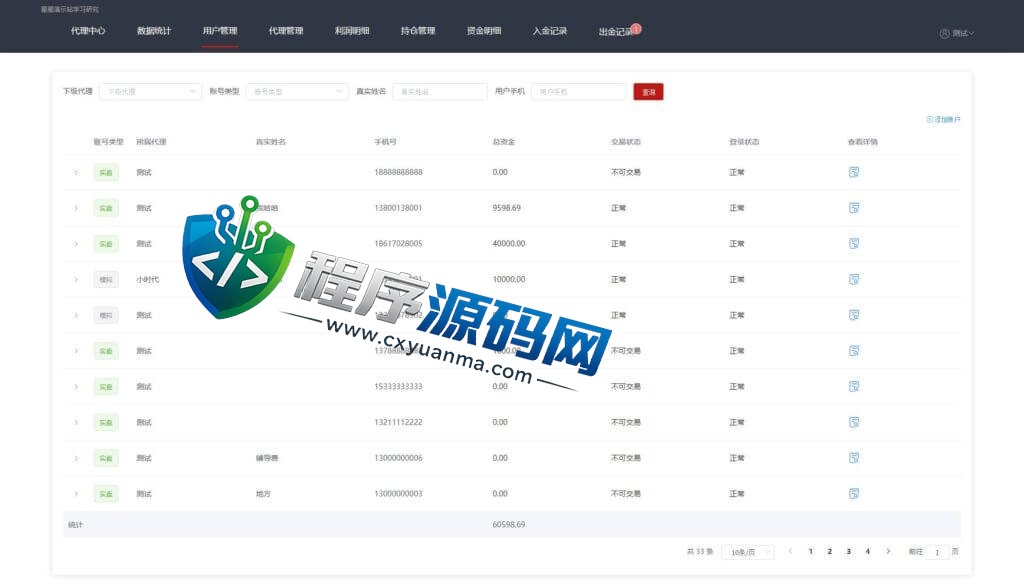Image resolution: width=1024 pixels, height=586 pixels.
Task: Open details icon for phone 13211112222
Action: [x=854, y=422]
